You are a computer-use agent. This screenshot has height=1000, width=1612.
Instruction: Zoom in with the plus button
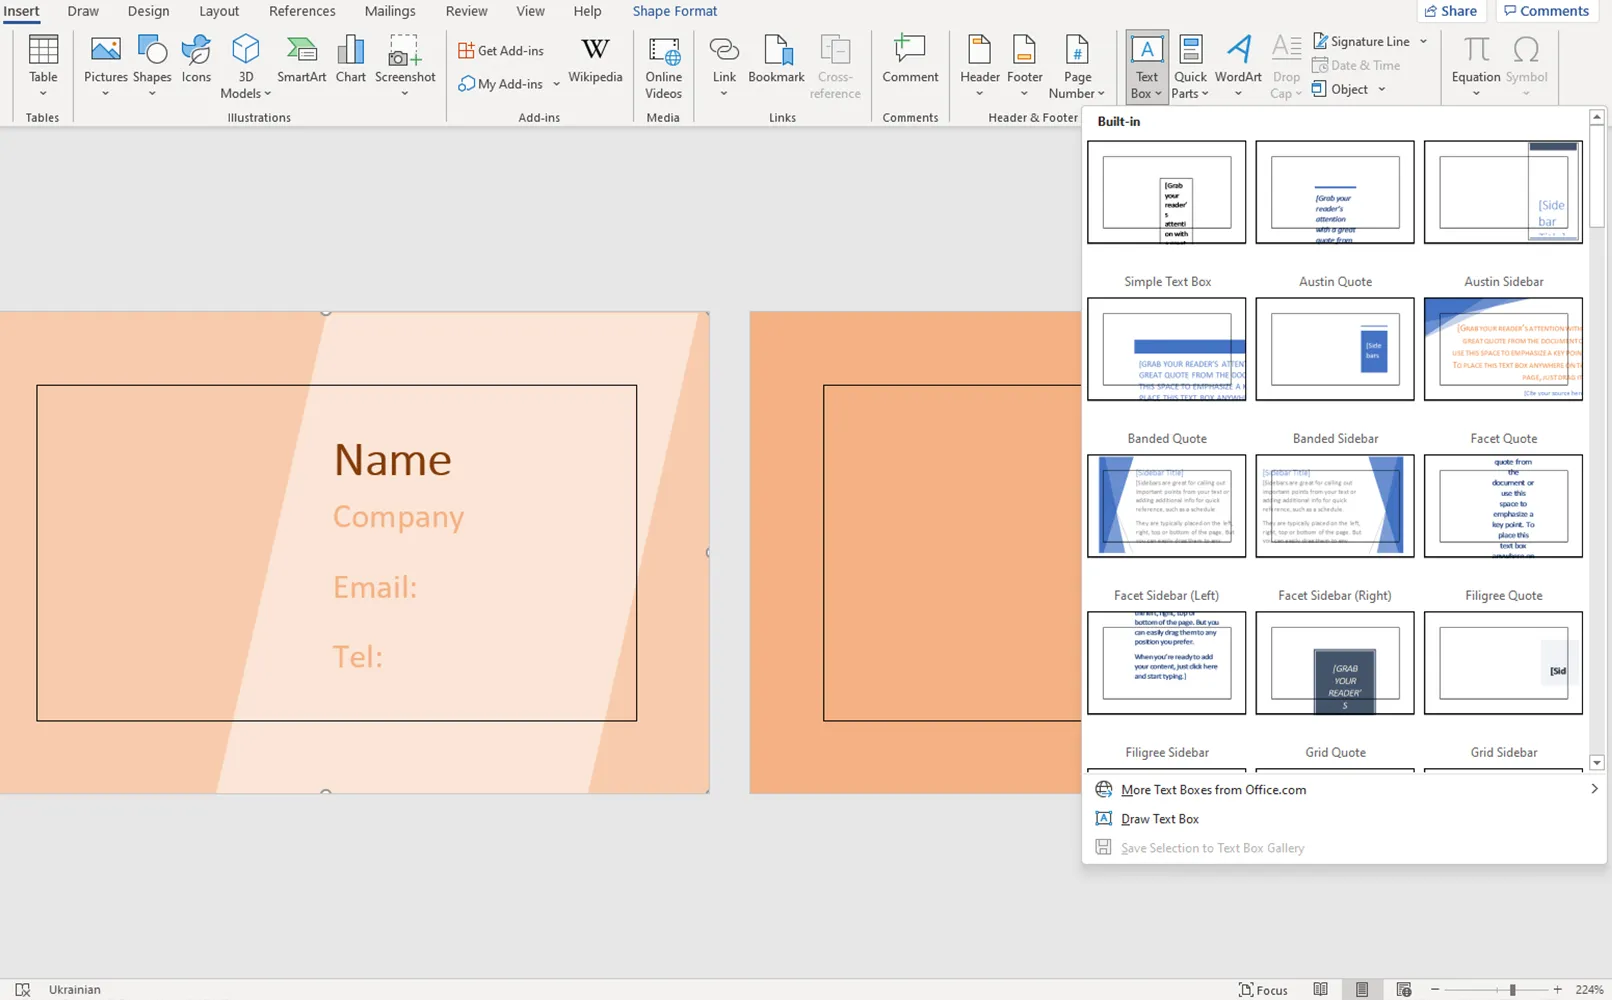tap(1557, 989)
